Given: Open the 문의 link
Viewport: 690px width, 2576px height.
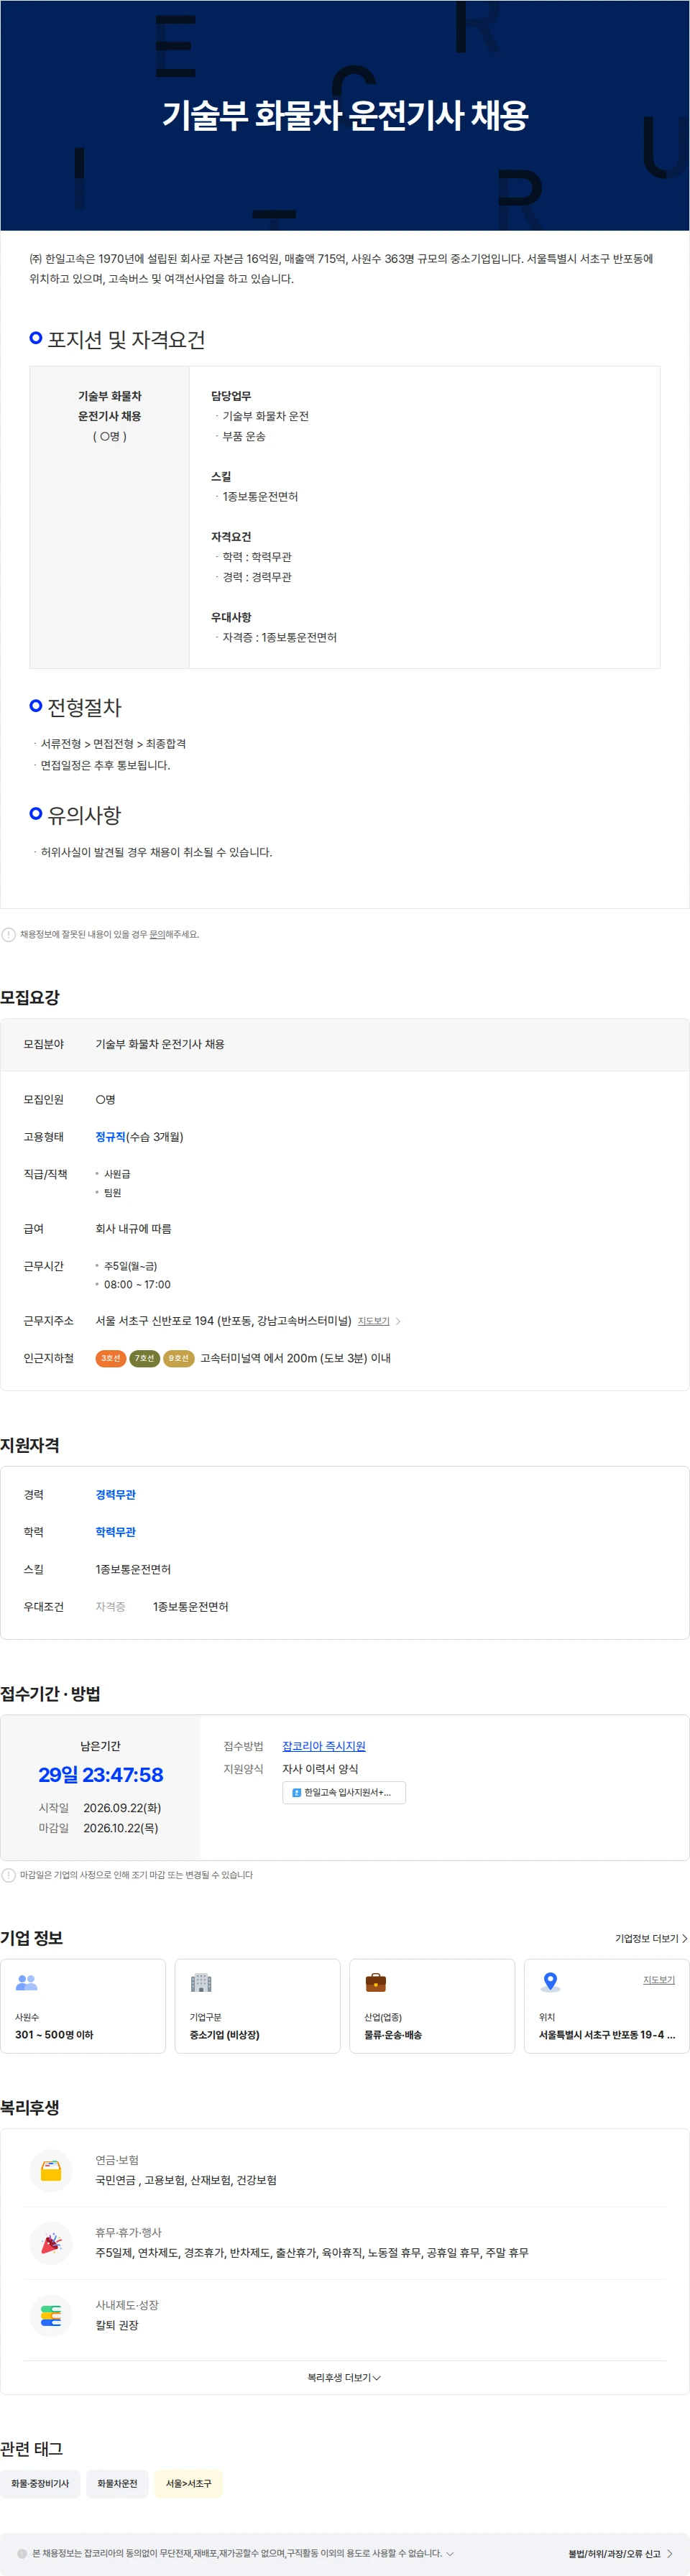Looking at the screenshot, I should tap(157, 934).
